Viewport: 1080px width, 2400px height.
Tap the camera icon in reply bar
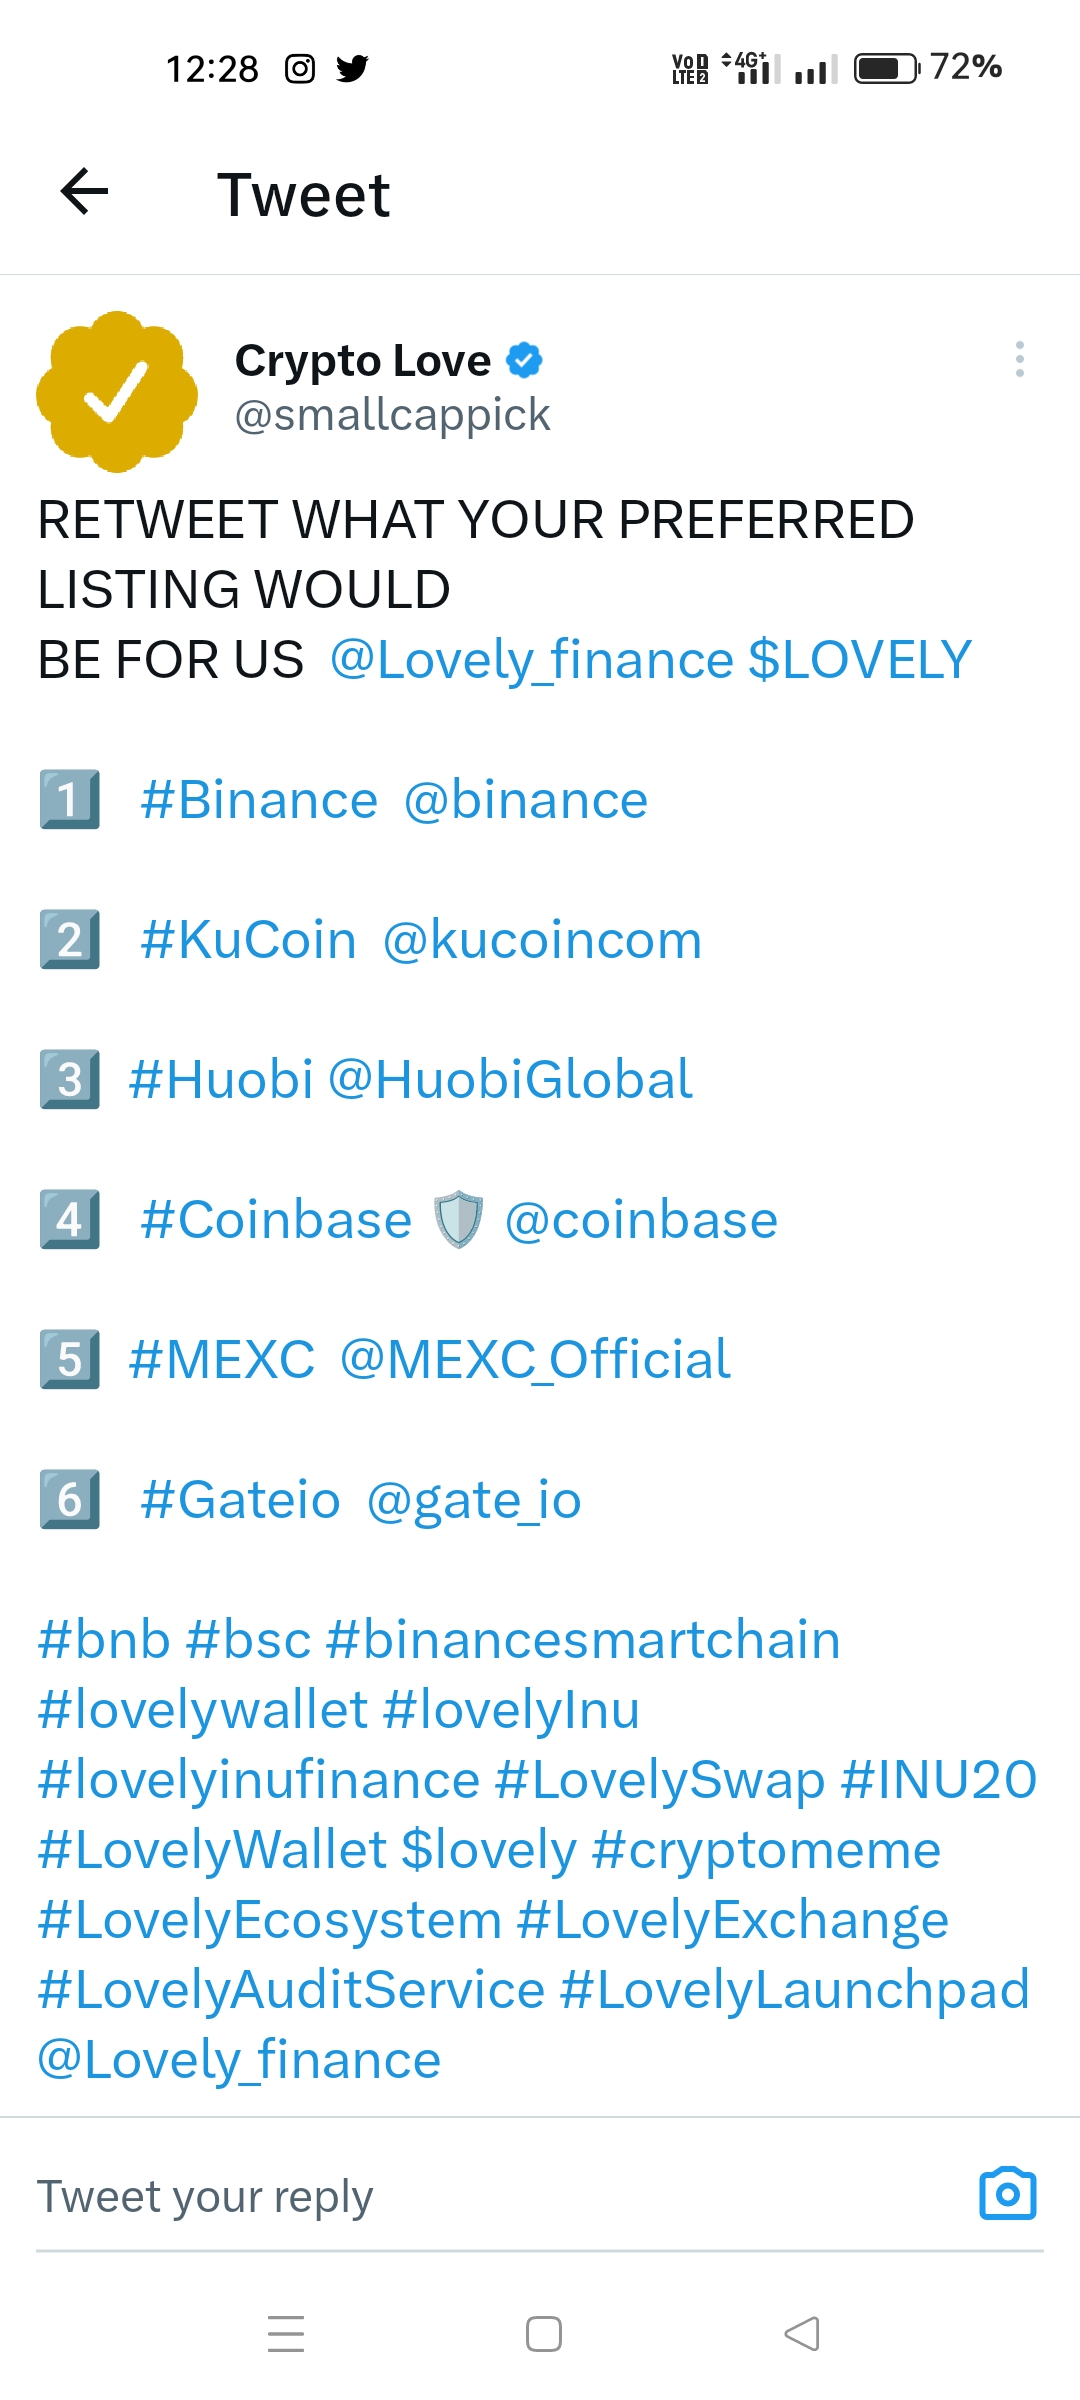[1007, 2194]
